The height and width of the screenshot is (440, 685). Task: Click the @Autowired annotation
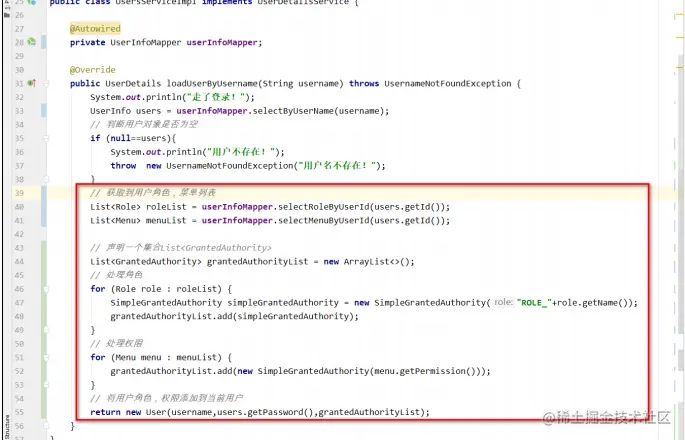click(x=95, y=28)
